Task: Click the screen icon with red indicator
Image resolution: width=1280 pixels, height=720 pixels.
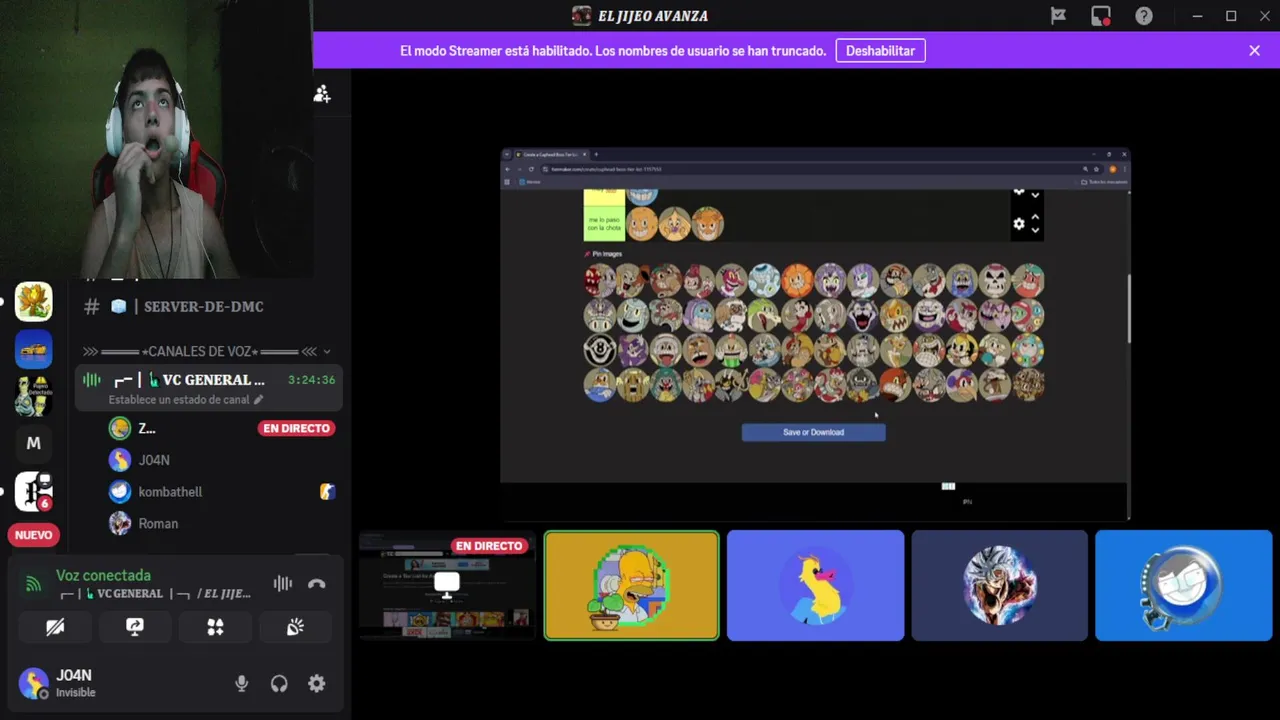Action: (x=1101, y=16)
